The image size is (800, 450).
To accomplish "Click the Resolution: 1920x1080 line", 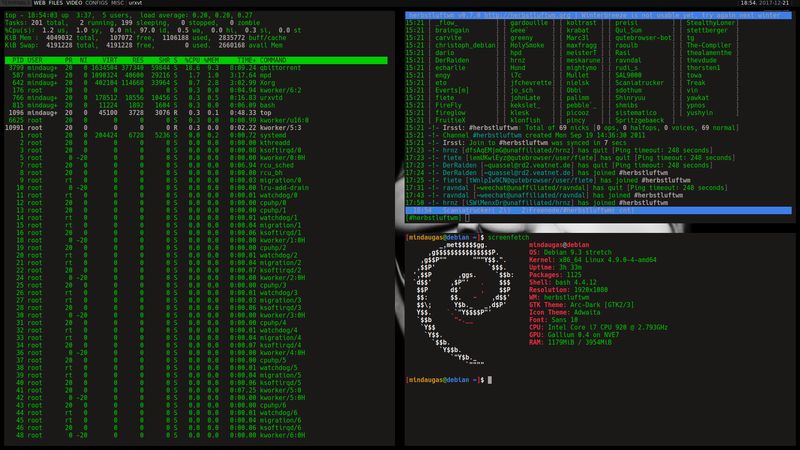I will click(568, 290).
